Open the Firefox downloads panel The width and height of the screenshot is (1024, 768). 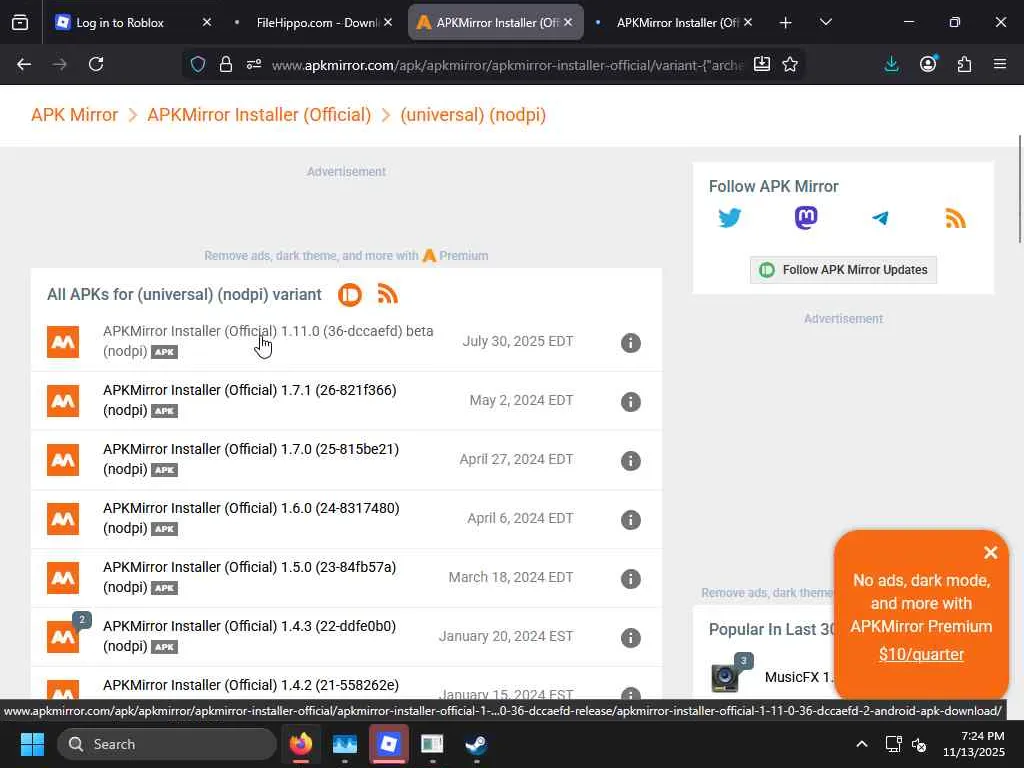(891, 64)
